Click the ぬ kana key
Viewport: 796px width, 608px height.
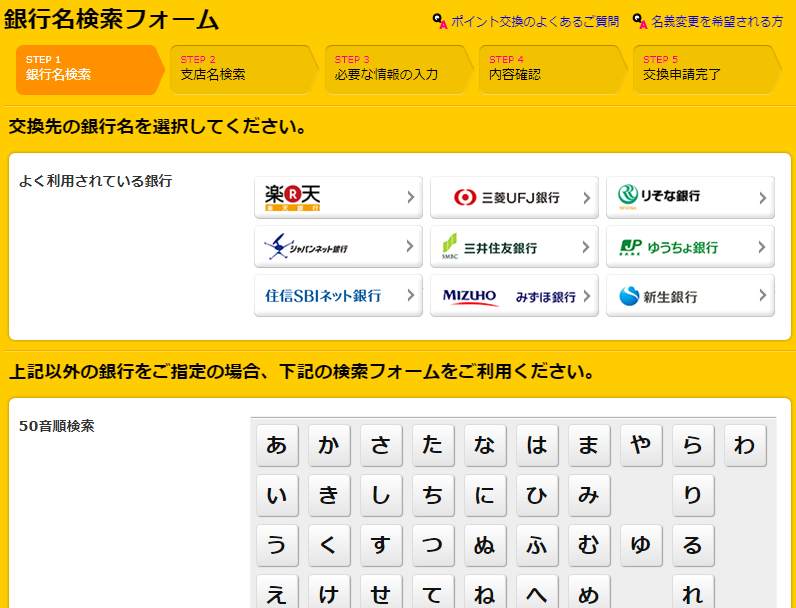pyautogui.click(x=485, y=545)
